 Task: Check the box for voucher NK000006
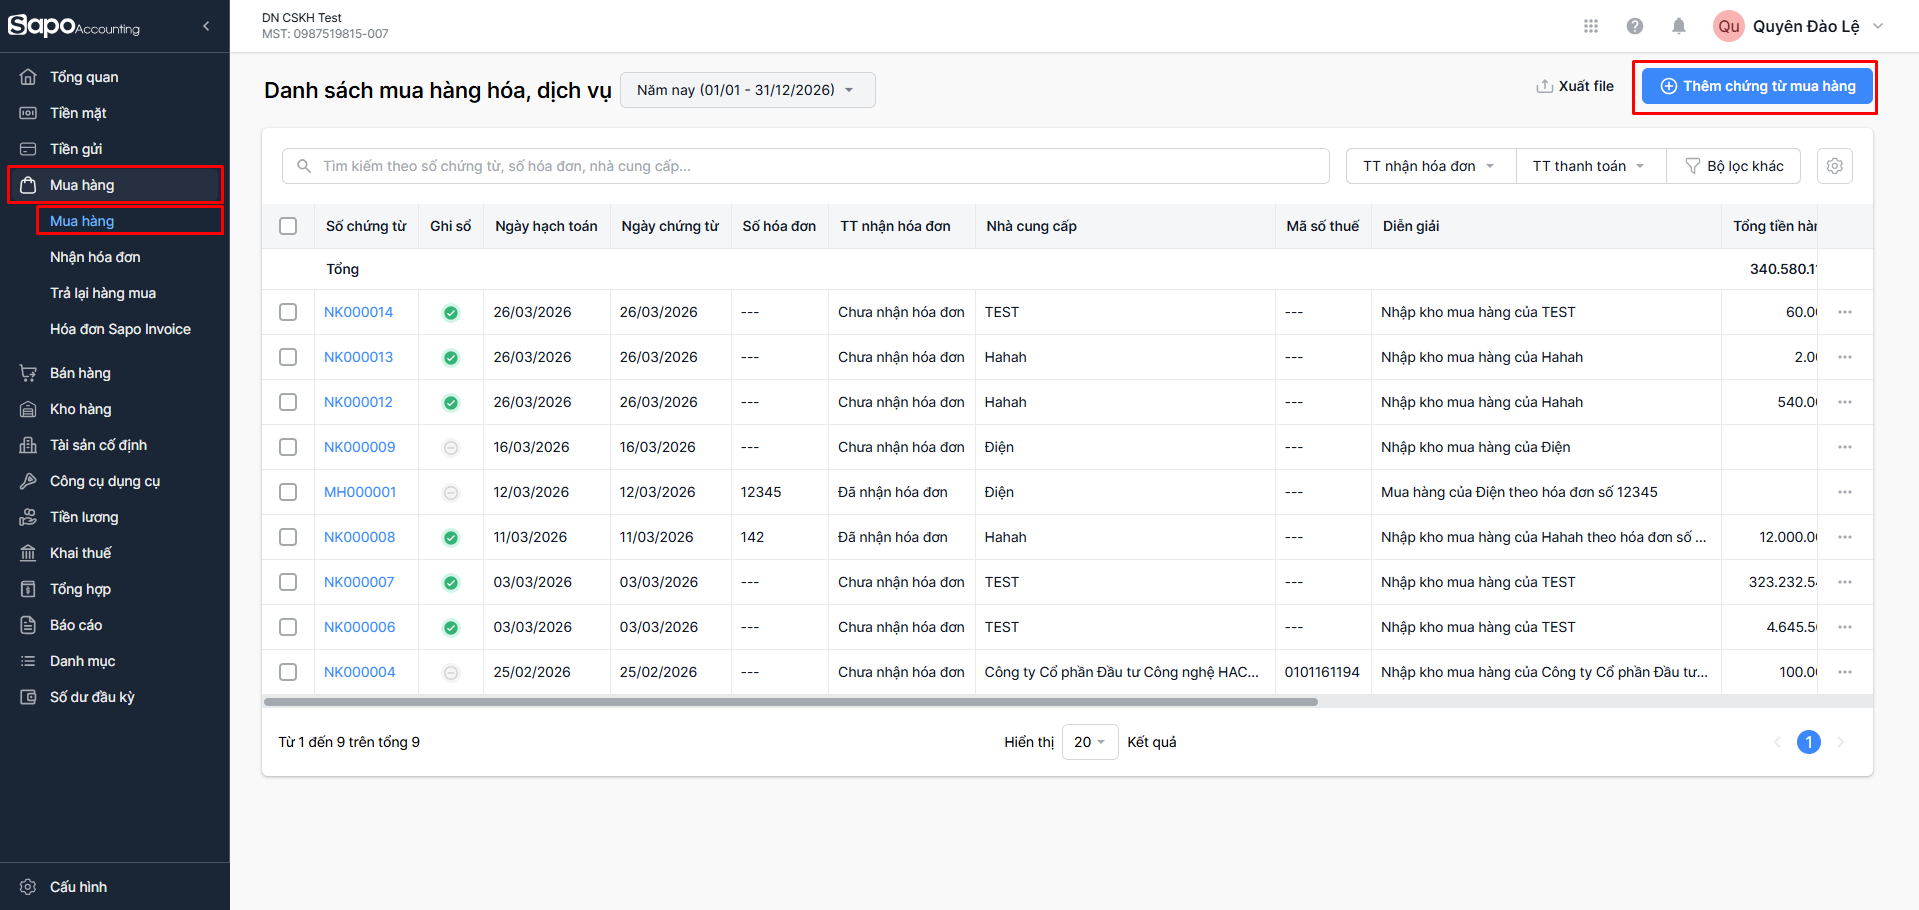[x=288, y=627]
